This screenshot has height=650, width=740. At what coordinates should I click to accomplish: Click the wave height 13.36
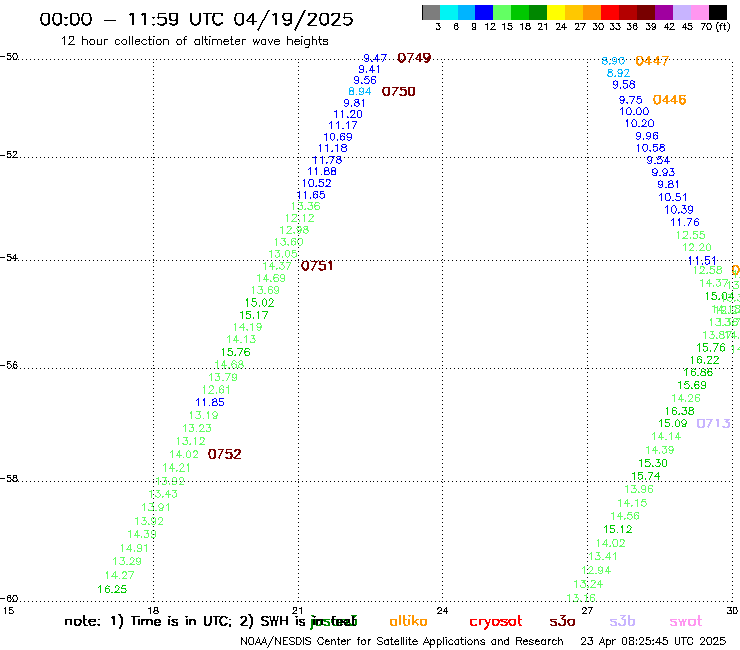point(306,206)
